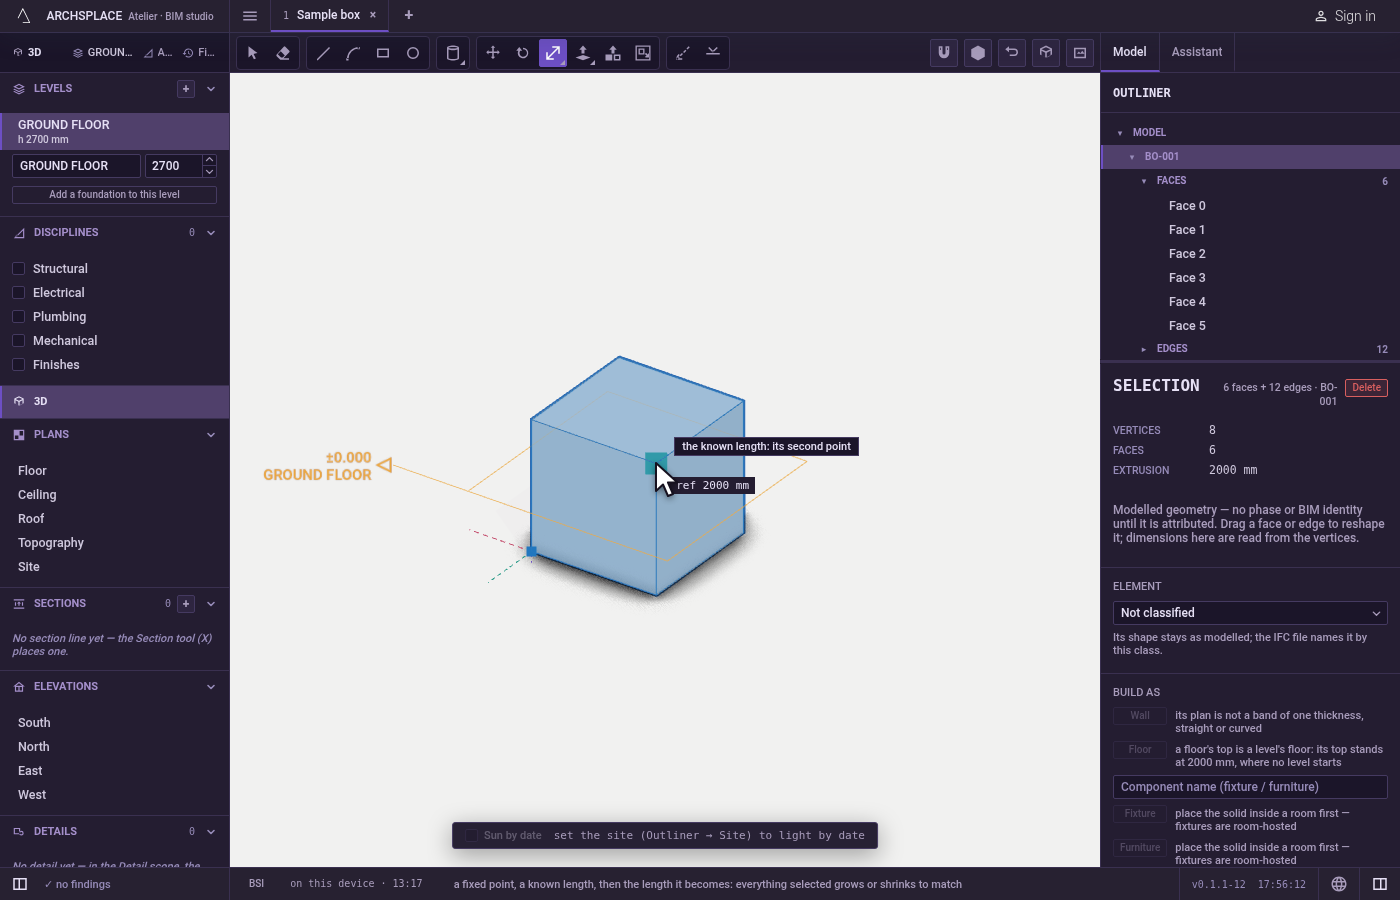Toggle the Electrical discipline checkbox
Viewport: 1400px width, 900px height.
pos(19,293)
